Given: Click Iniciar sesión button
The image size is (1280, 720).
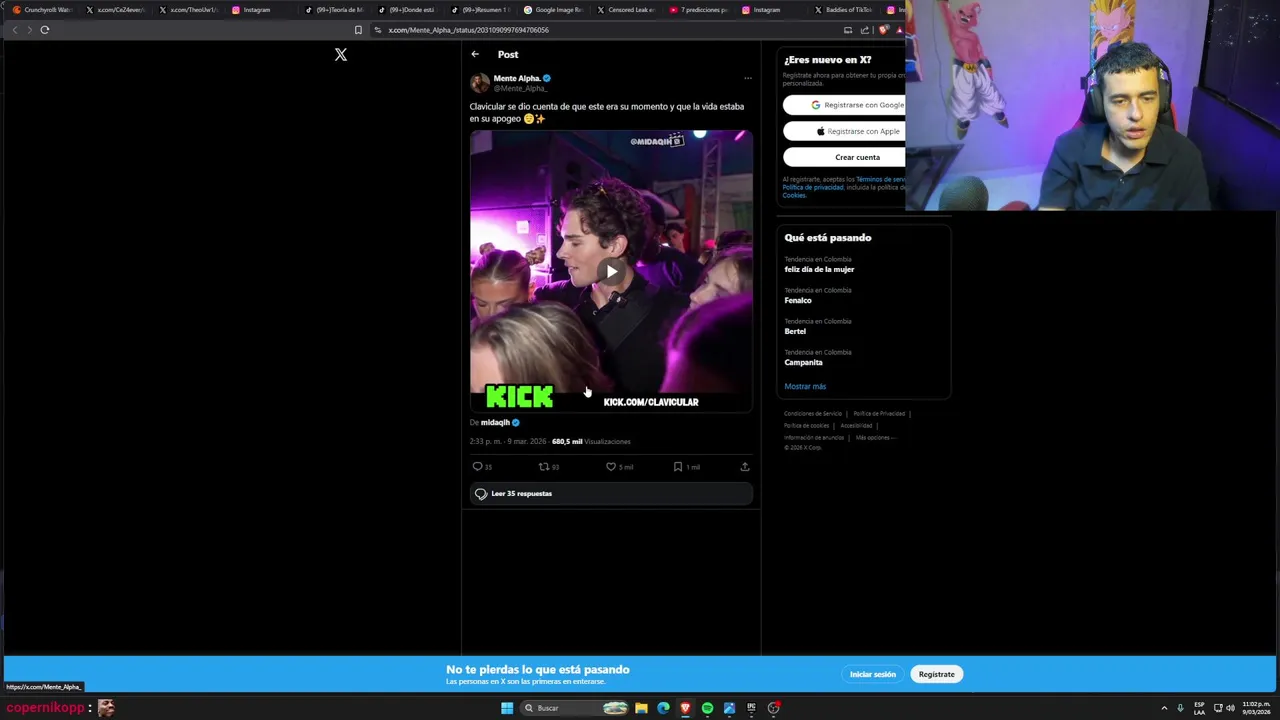Looking at the screenshot, I should coord(873,674).
